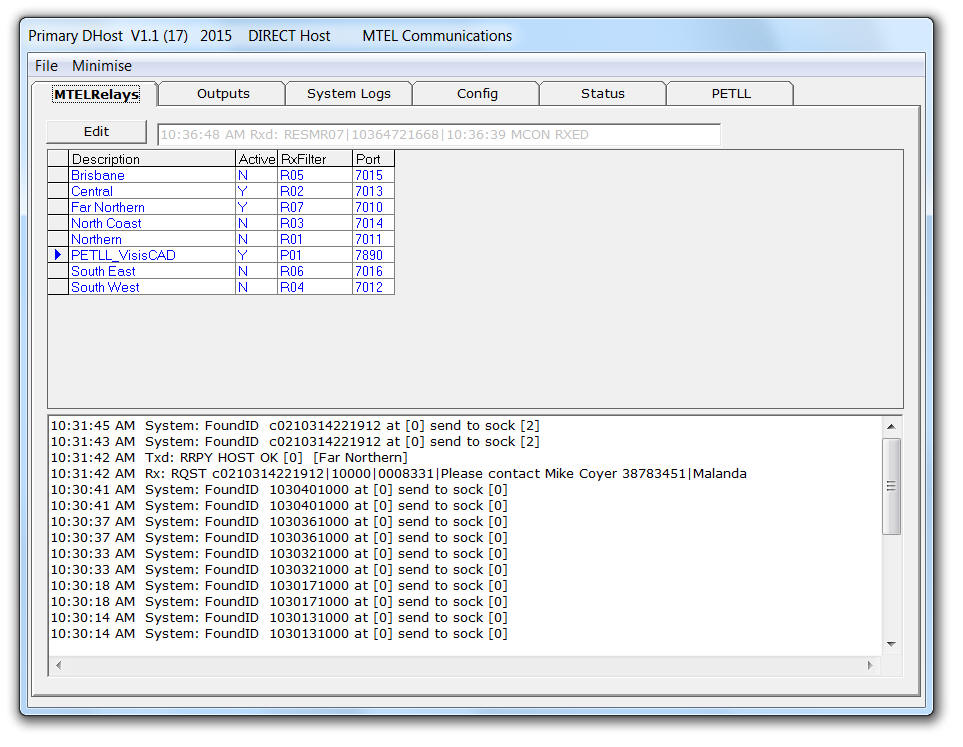Click the row selector arrow beside PETLL_VisisCAD

coord(58,255)
